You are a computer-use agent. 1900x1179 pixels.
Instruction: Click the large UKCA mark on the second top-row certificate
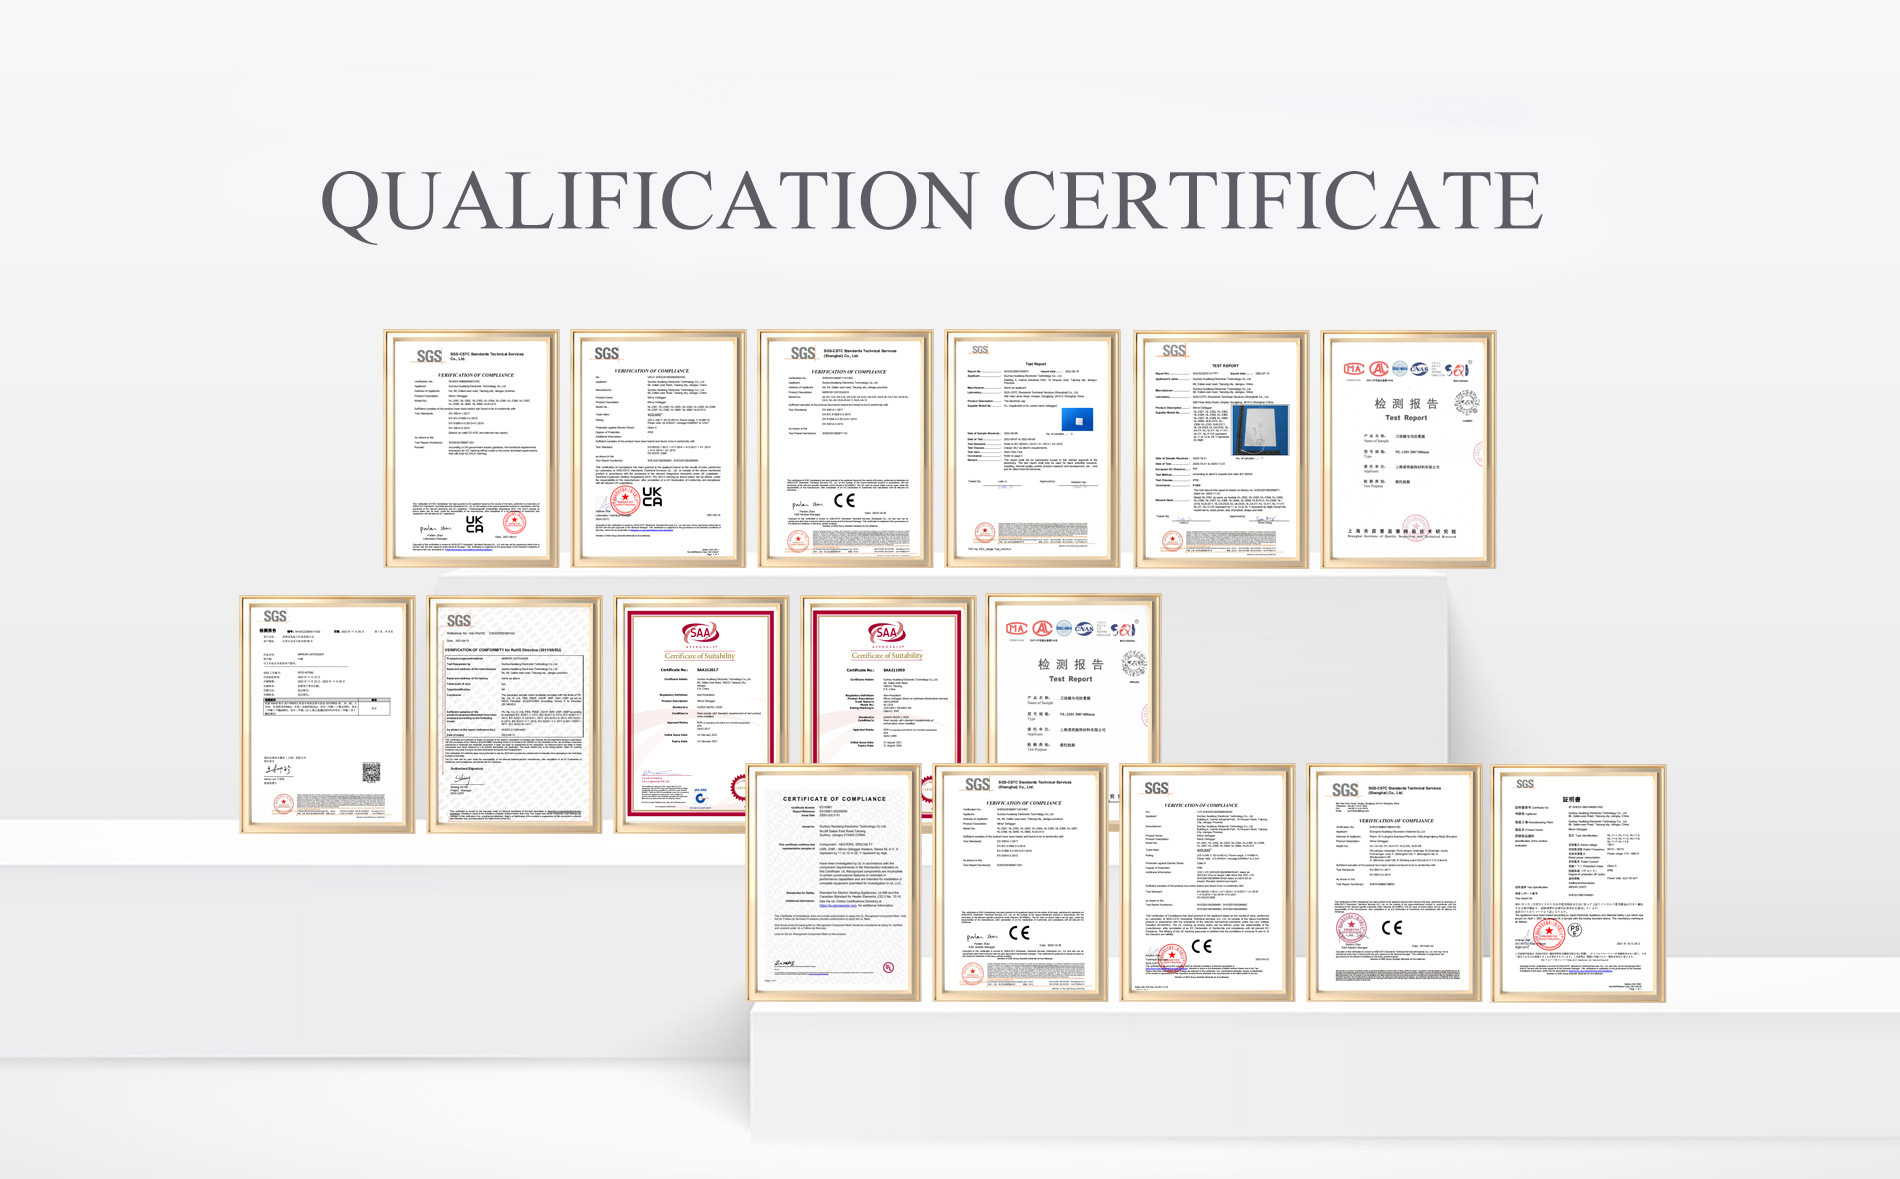[652, 497]
